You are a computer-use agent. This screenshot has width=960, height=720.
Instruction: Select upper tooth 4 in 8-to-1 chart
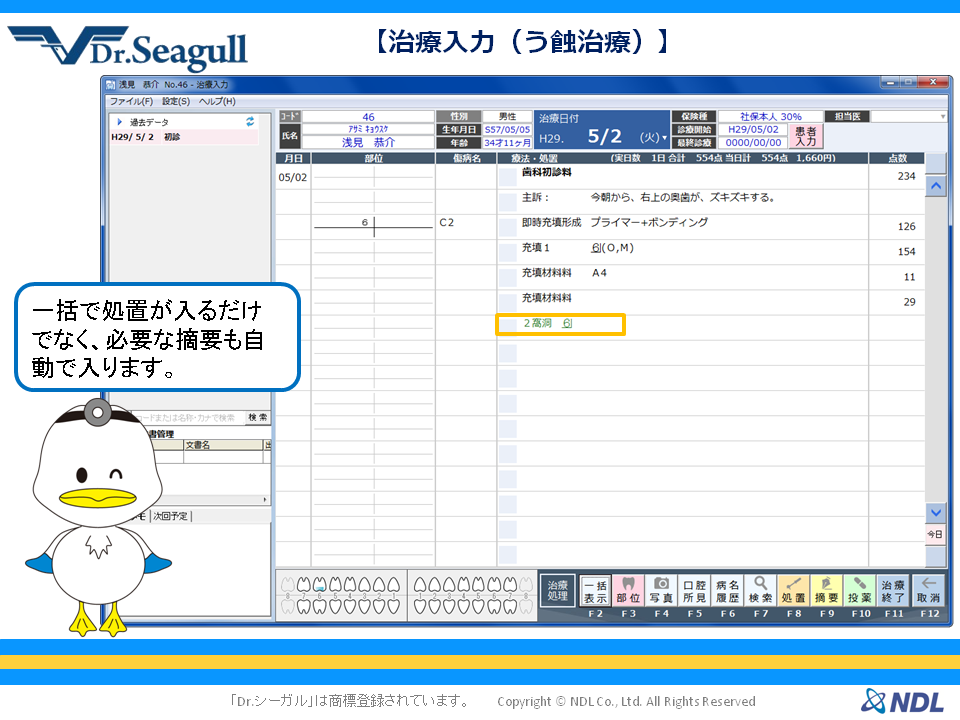click(x=349, y=585)
